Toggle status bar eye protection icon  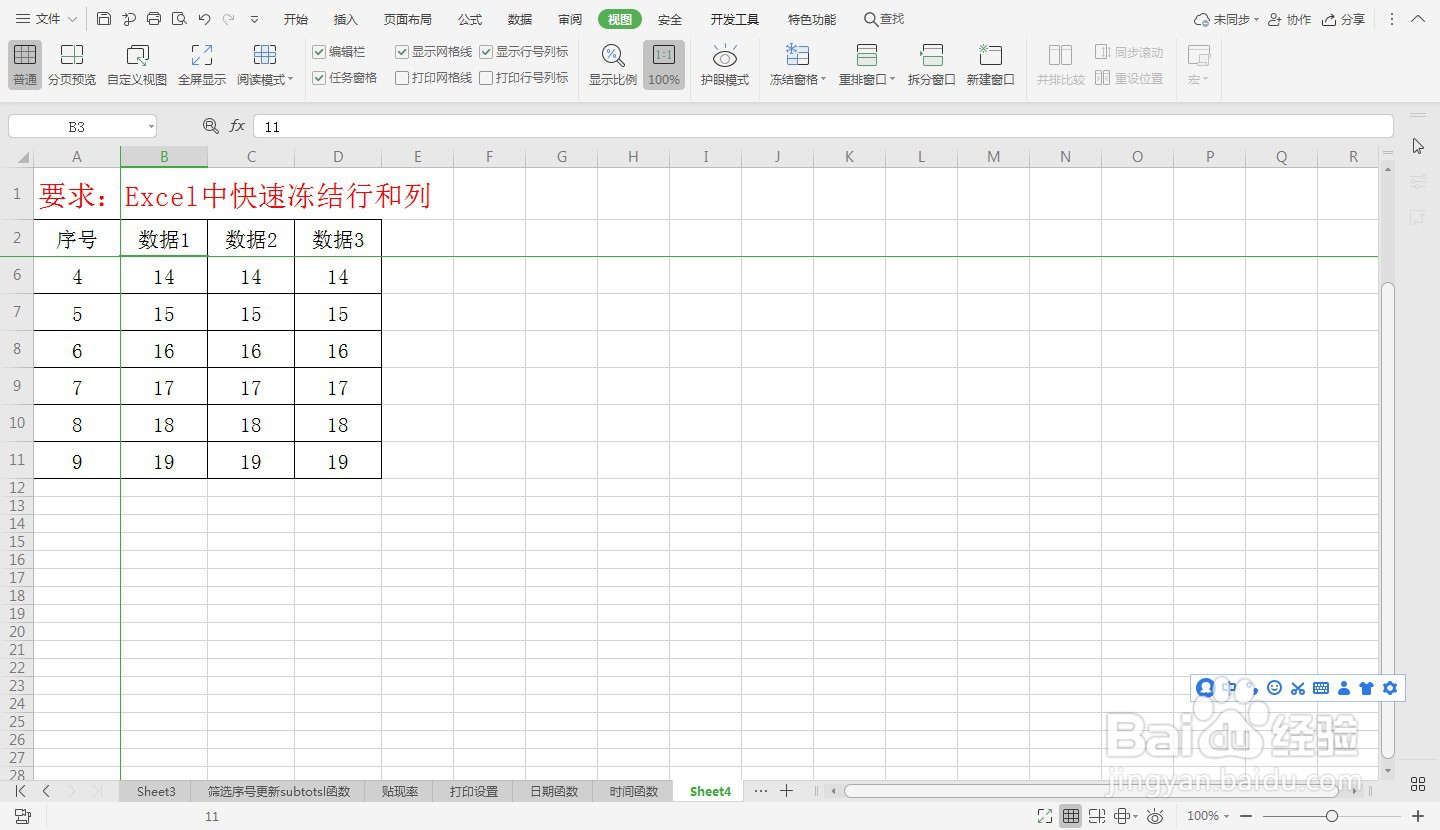click(x=1155, y=816)
